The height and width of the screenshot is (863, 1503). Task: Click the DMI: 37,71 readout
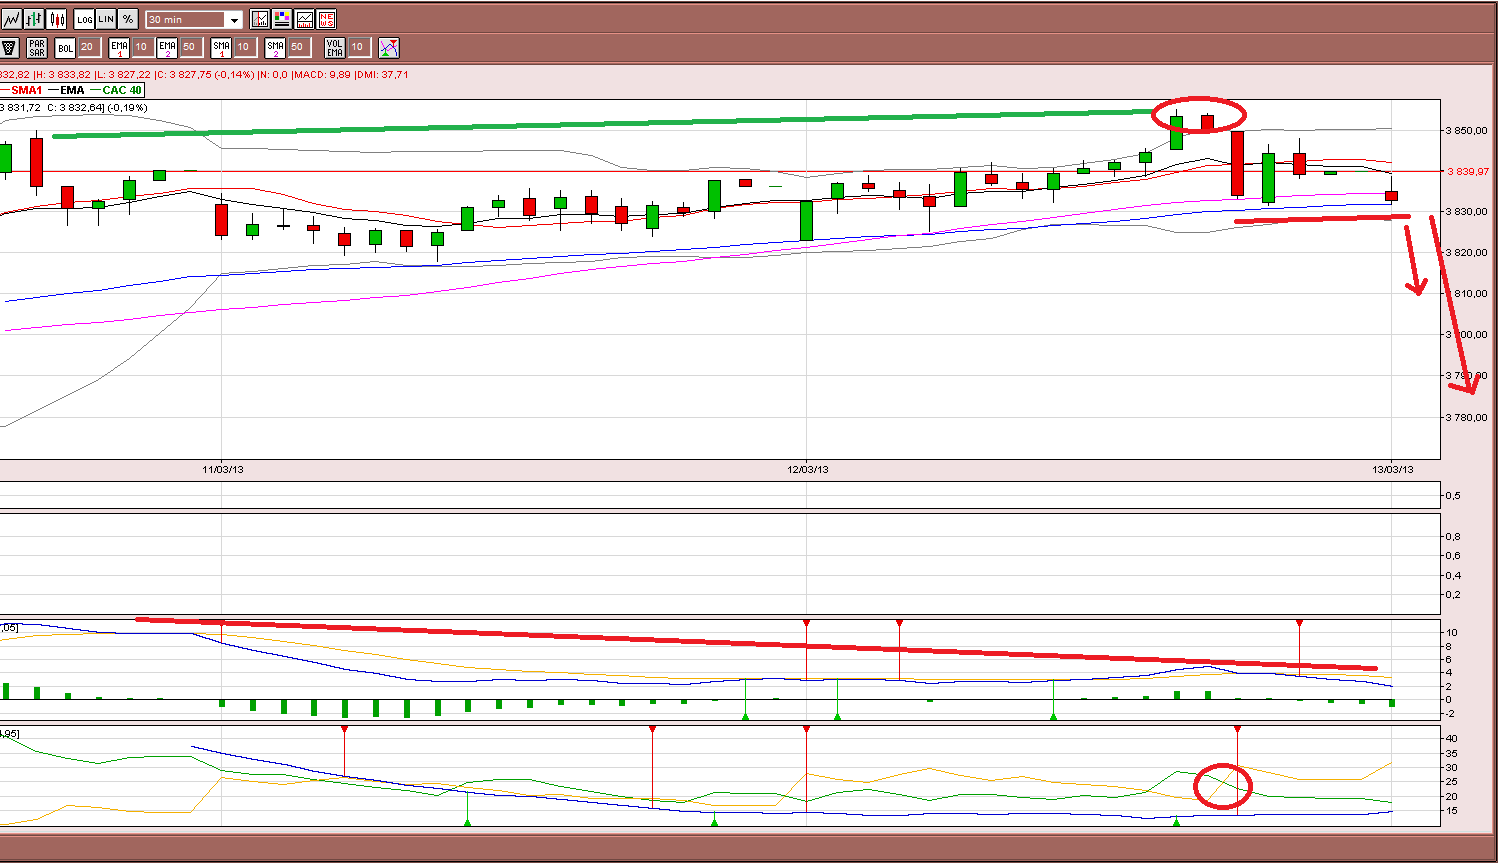click(381, 75)
